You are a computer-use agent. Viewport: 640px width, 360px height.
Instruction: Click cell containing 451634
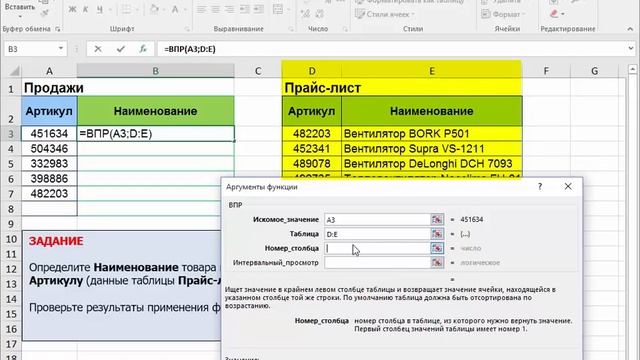pyautogui.click(x=49, y=134)
